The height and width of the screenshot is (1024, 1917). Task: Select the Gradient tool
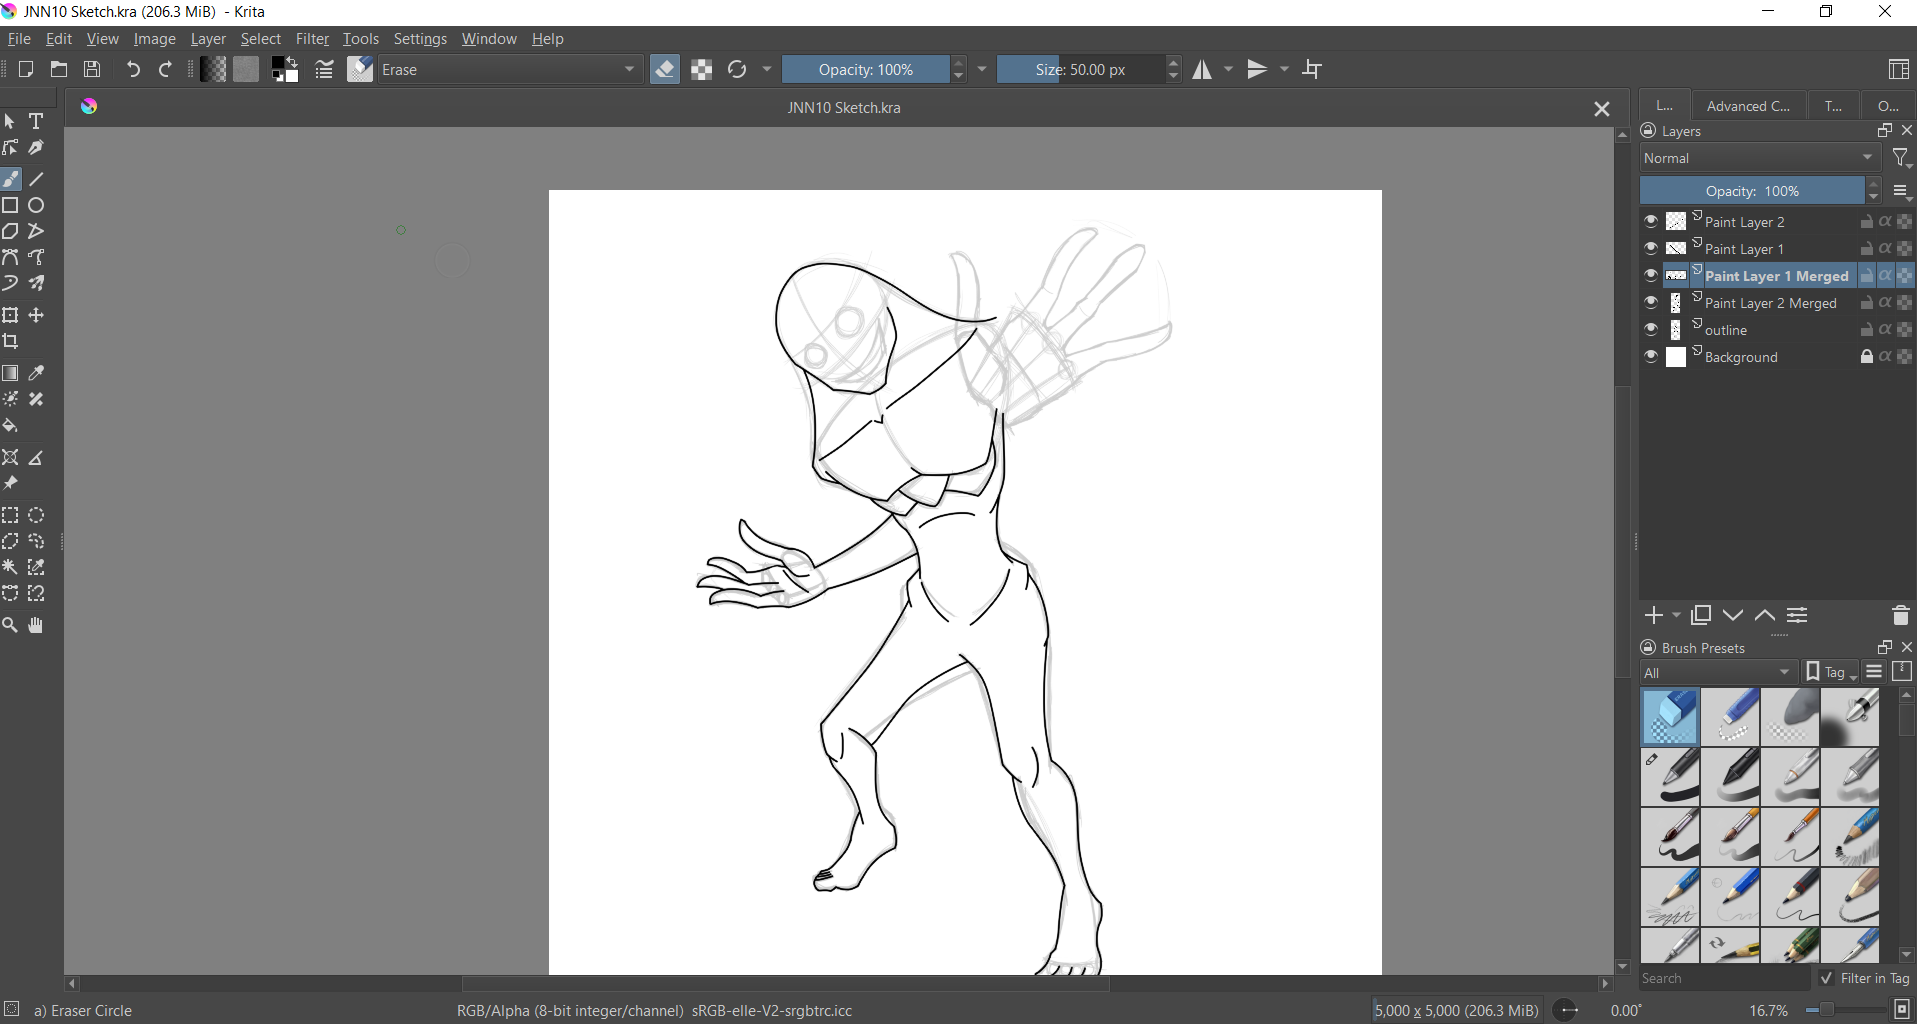[x=11, y=373]
